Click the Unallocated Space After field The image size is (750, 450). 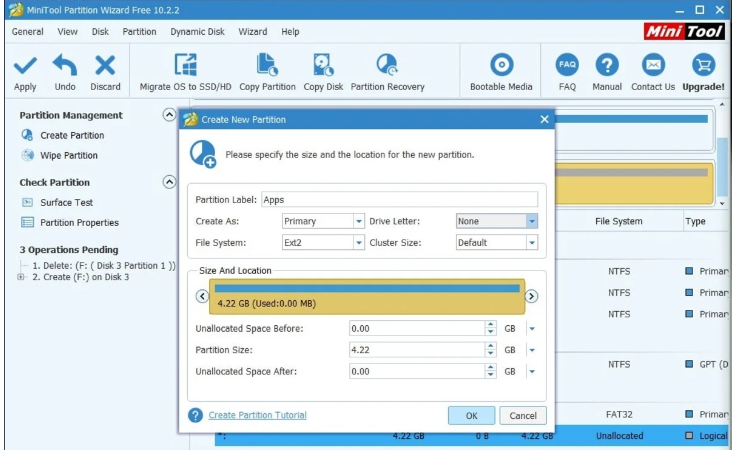tap(417, 372)
